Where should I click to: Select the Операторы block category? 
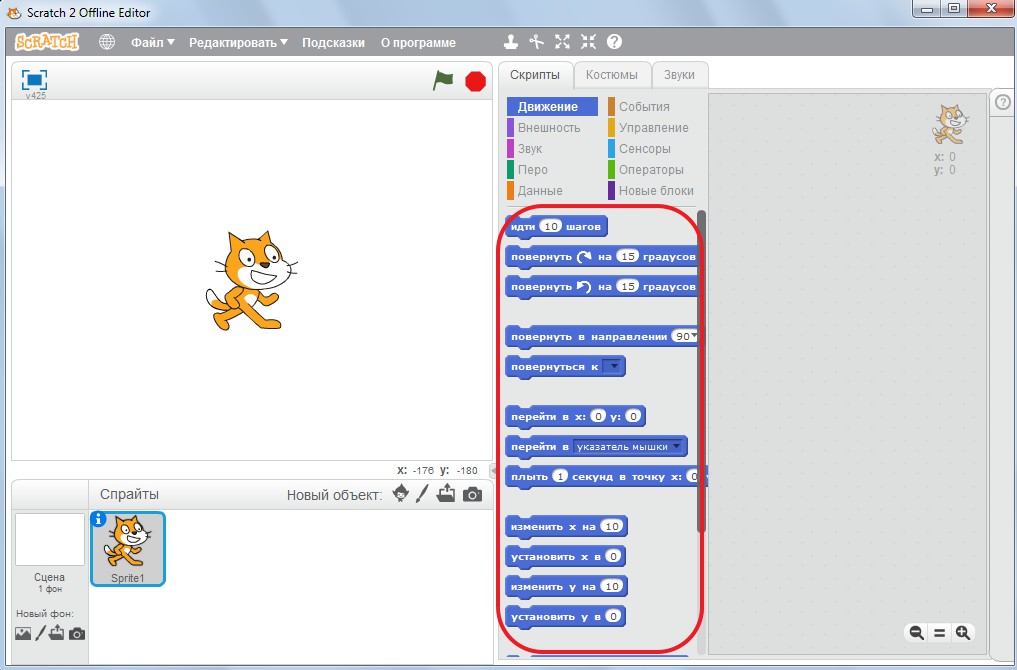(646, 169)
